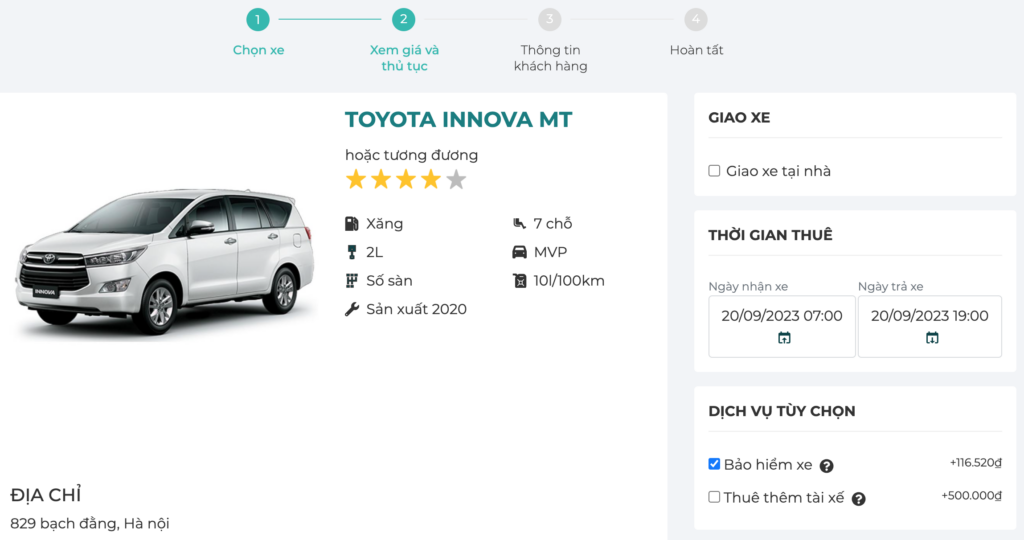1024x540 pixels.
Task: Click the car icon beside MVP
Action: (519, 252)
